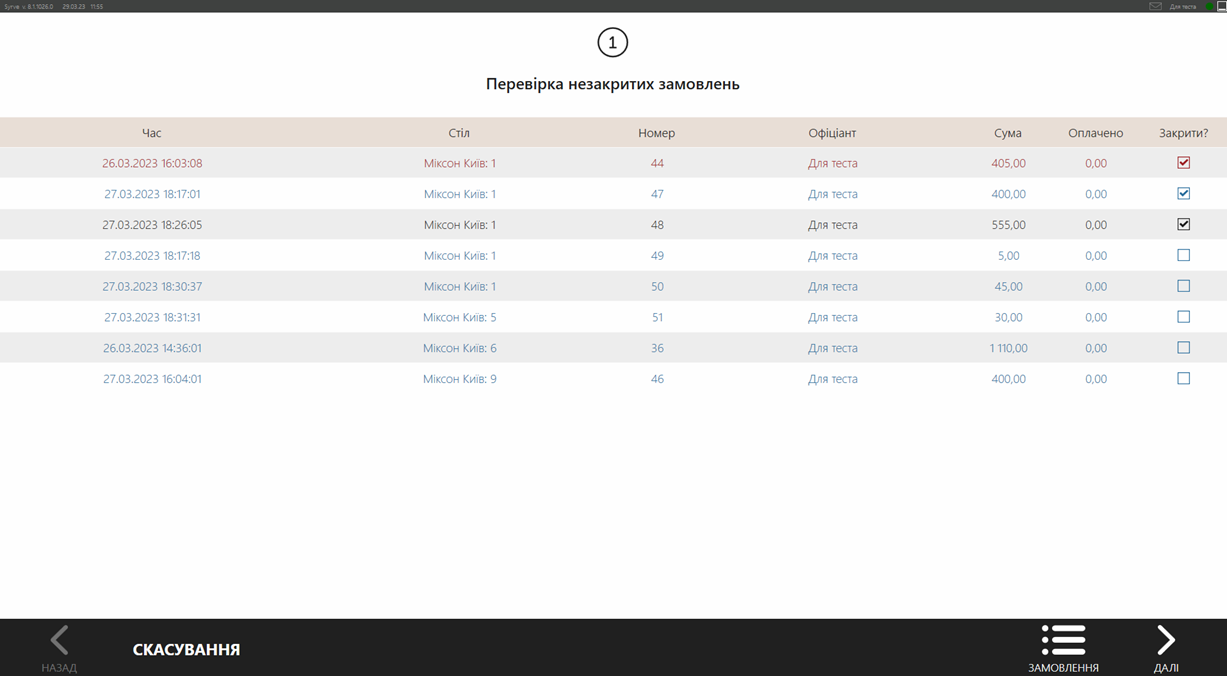This screenshot has height=676, width=1227.
Task: Uncheck close checkbox for order 44
Action: [1183, 162]
